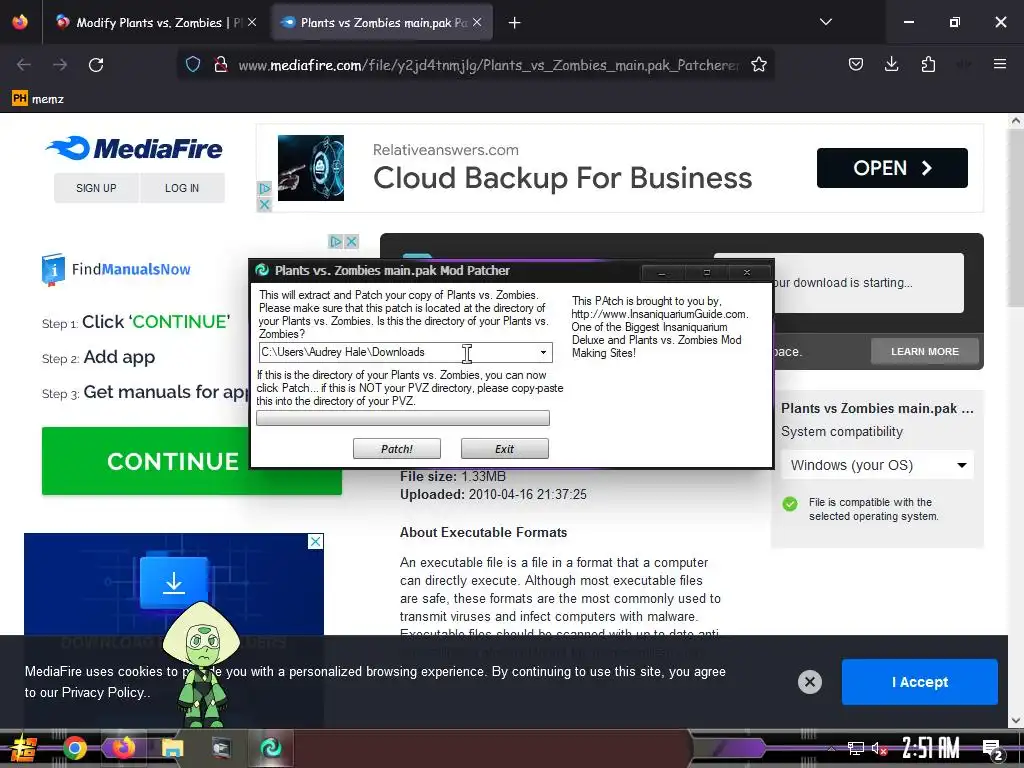This screenshot has height=768, width=1024.
Task: Open the network tray icon
Action: pos(856,749)
